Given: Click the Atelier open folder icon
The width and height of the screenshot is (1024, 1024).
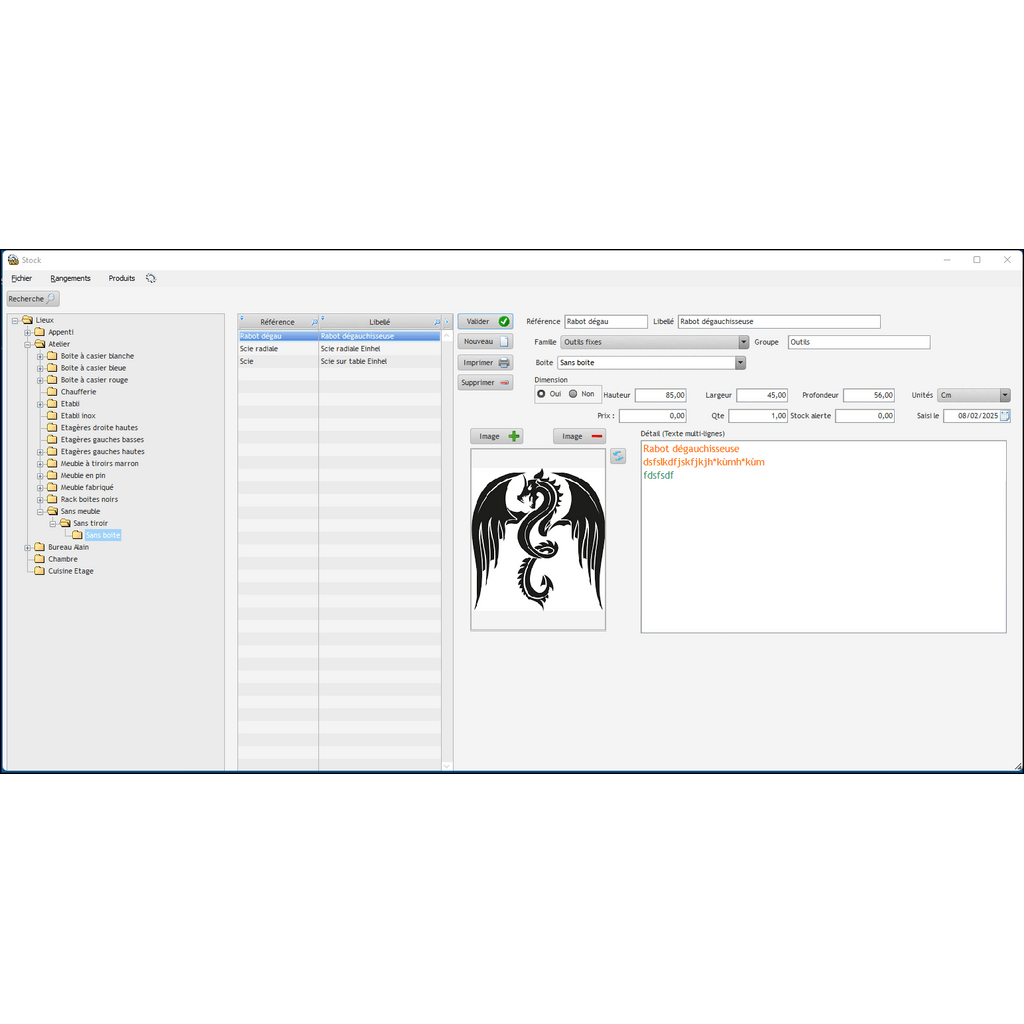Looking at the screenshot, I should click(x=40, y=344).
